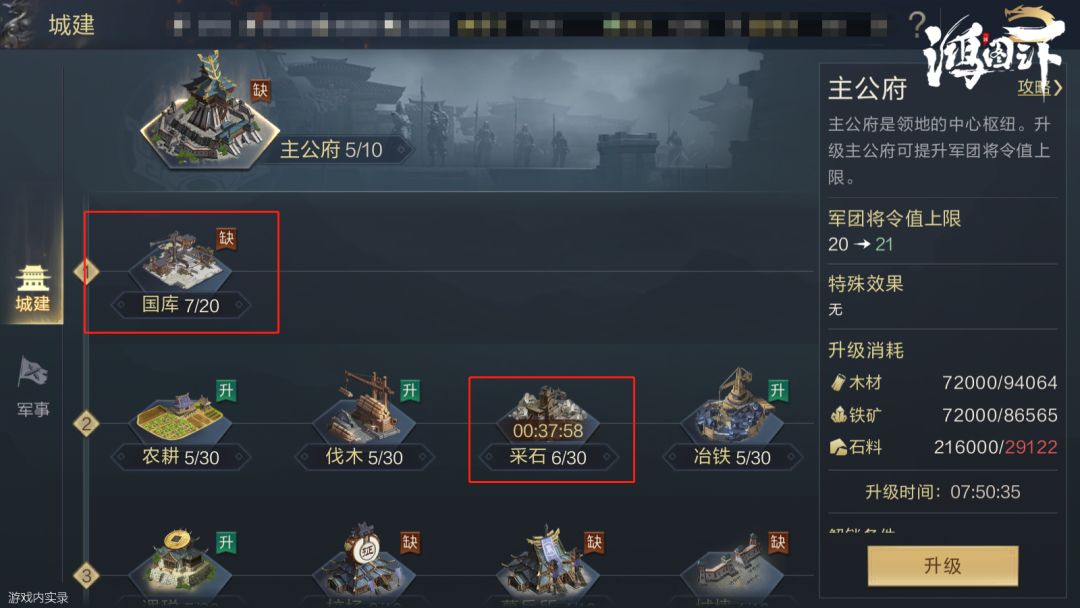Image resolution: width=1080 pixels, height=608 pixels.
Task: Select the 国库 treasury building icon
Action: tap(178, 262)
